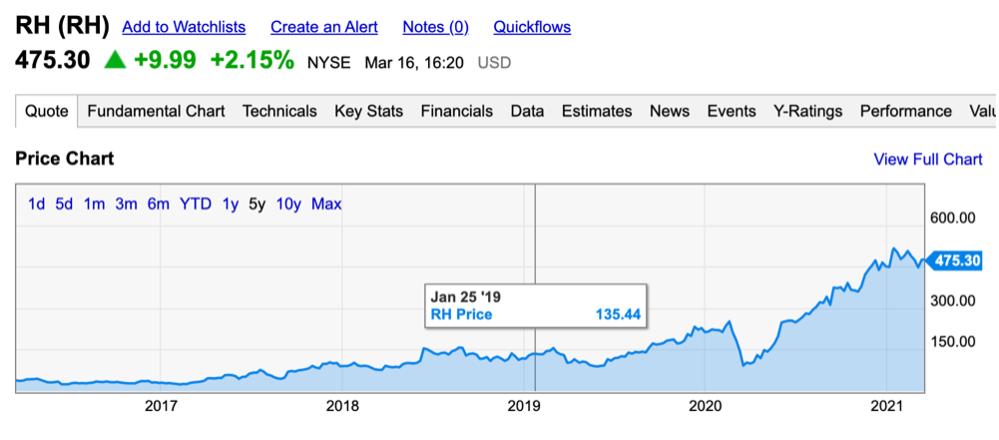Click View Full Chart link
Image resolution: width=999 pixels, height=440 pixels.
click(x=928, y=159)
